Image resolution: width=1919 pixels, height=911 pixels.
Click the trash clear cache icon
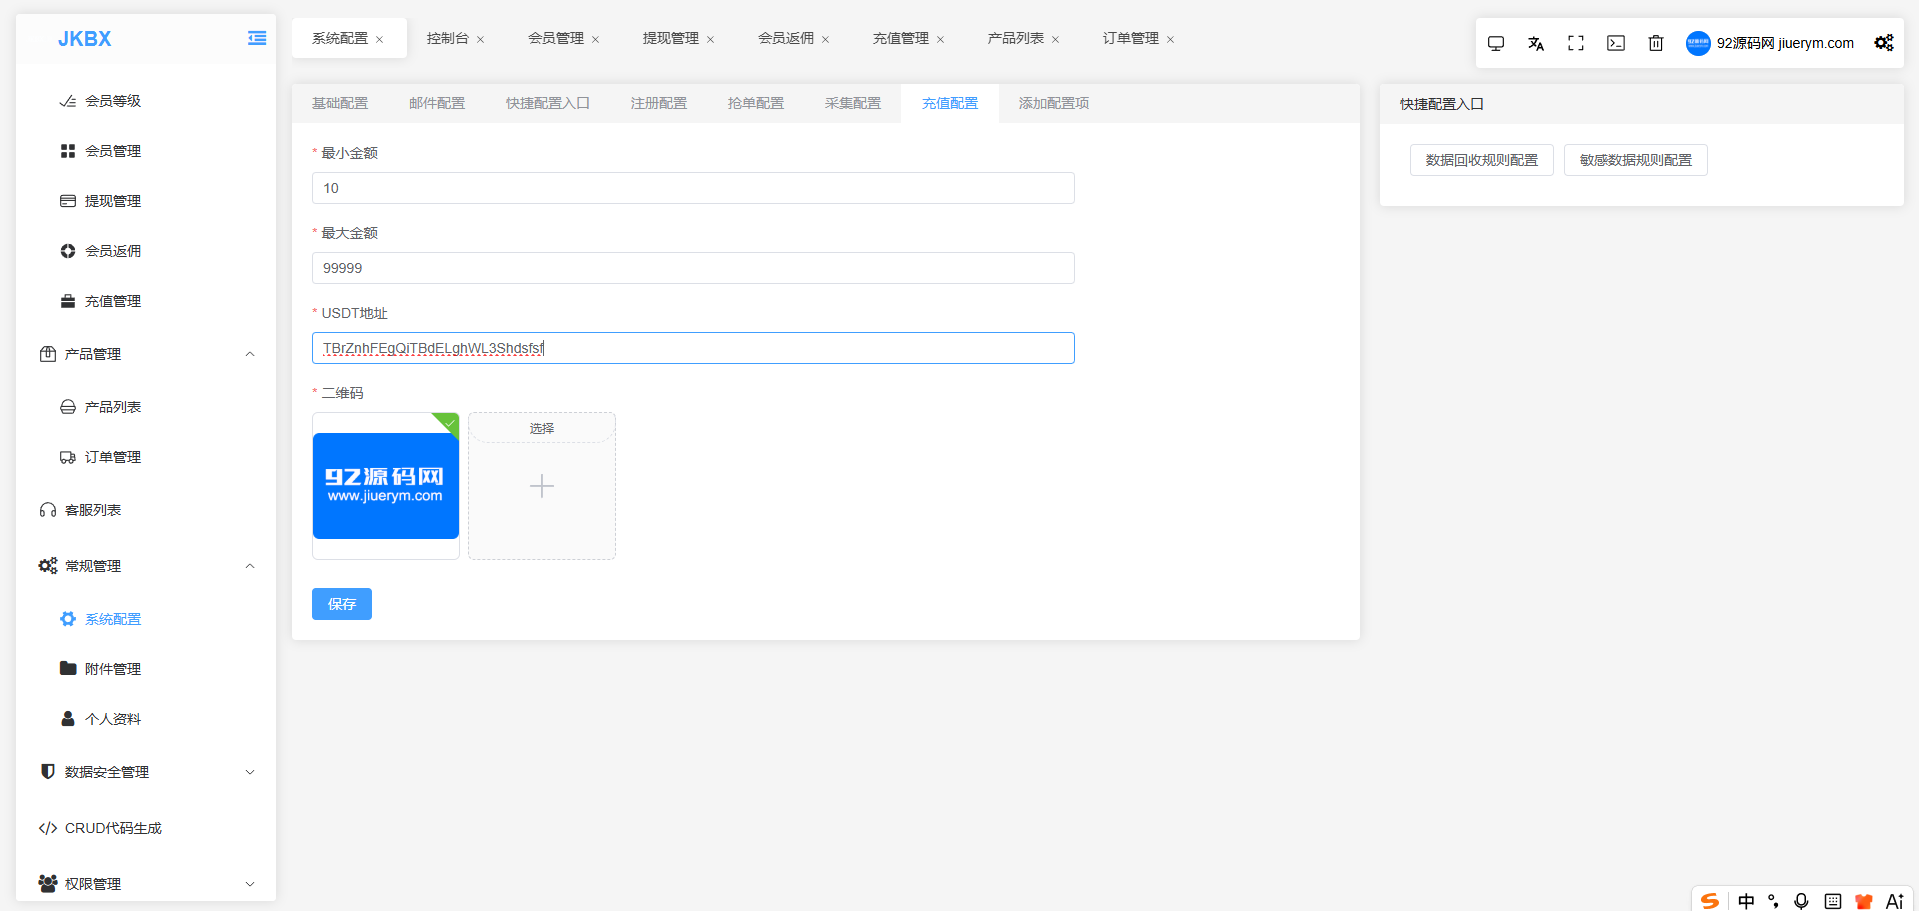tap(1656, 43)
